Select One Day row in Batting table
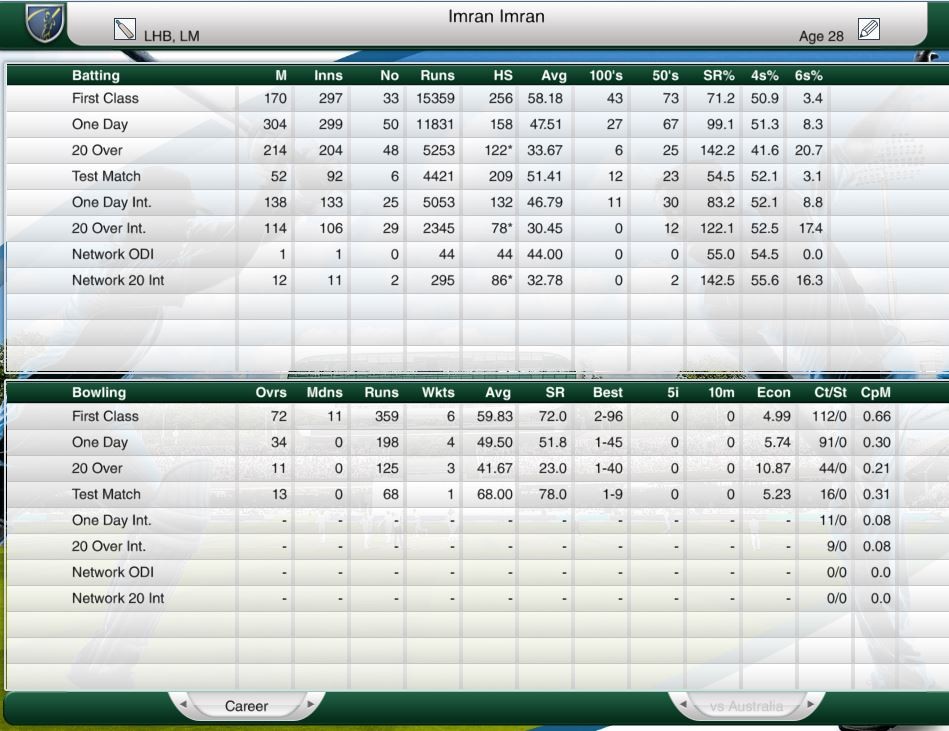Viewport: 949px width, 731px height. (x=478, y=124)
